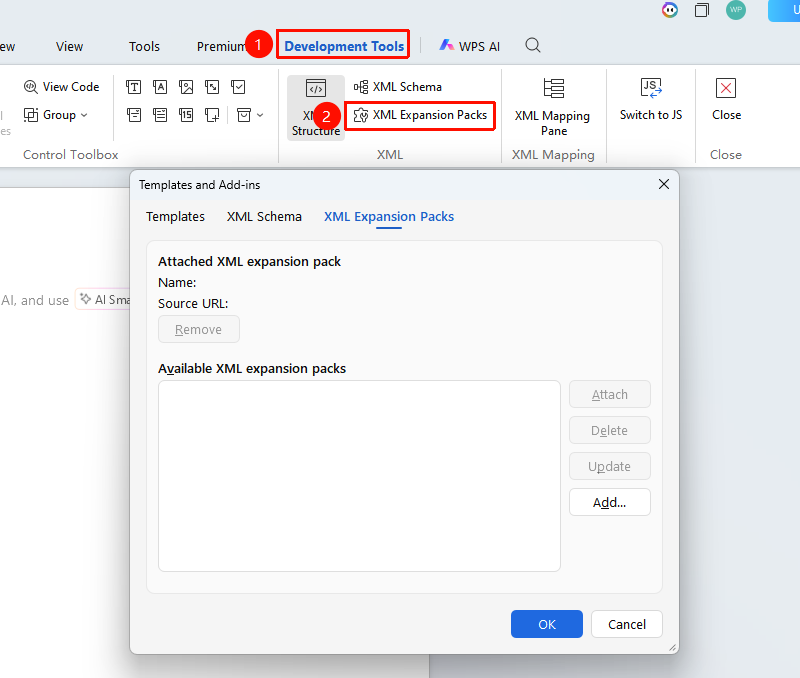Viewport: 800px width, 678px height.
Task: Insert a check box content control
Action: pos(238,87)
